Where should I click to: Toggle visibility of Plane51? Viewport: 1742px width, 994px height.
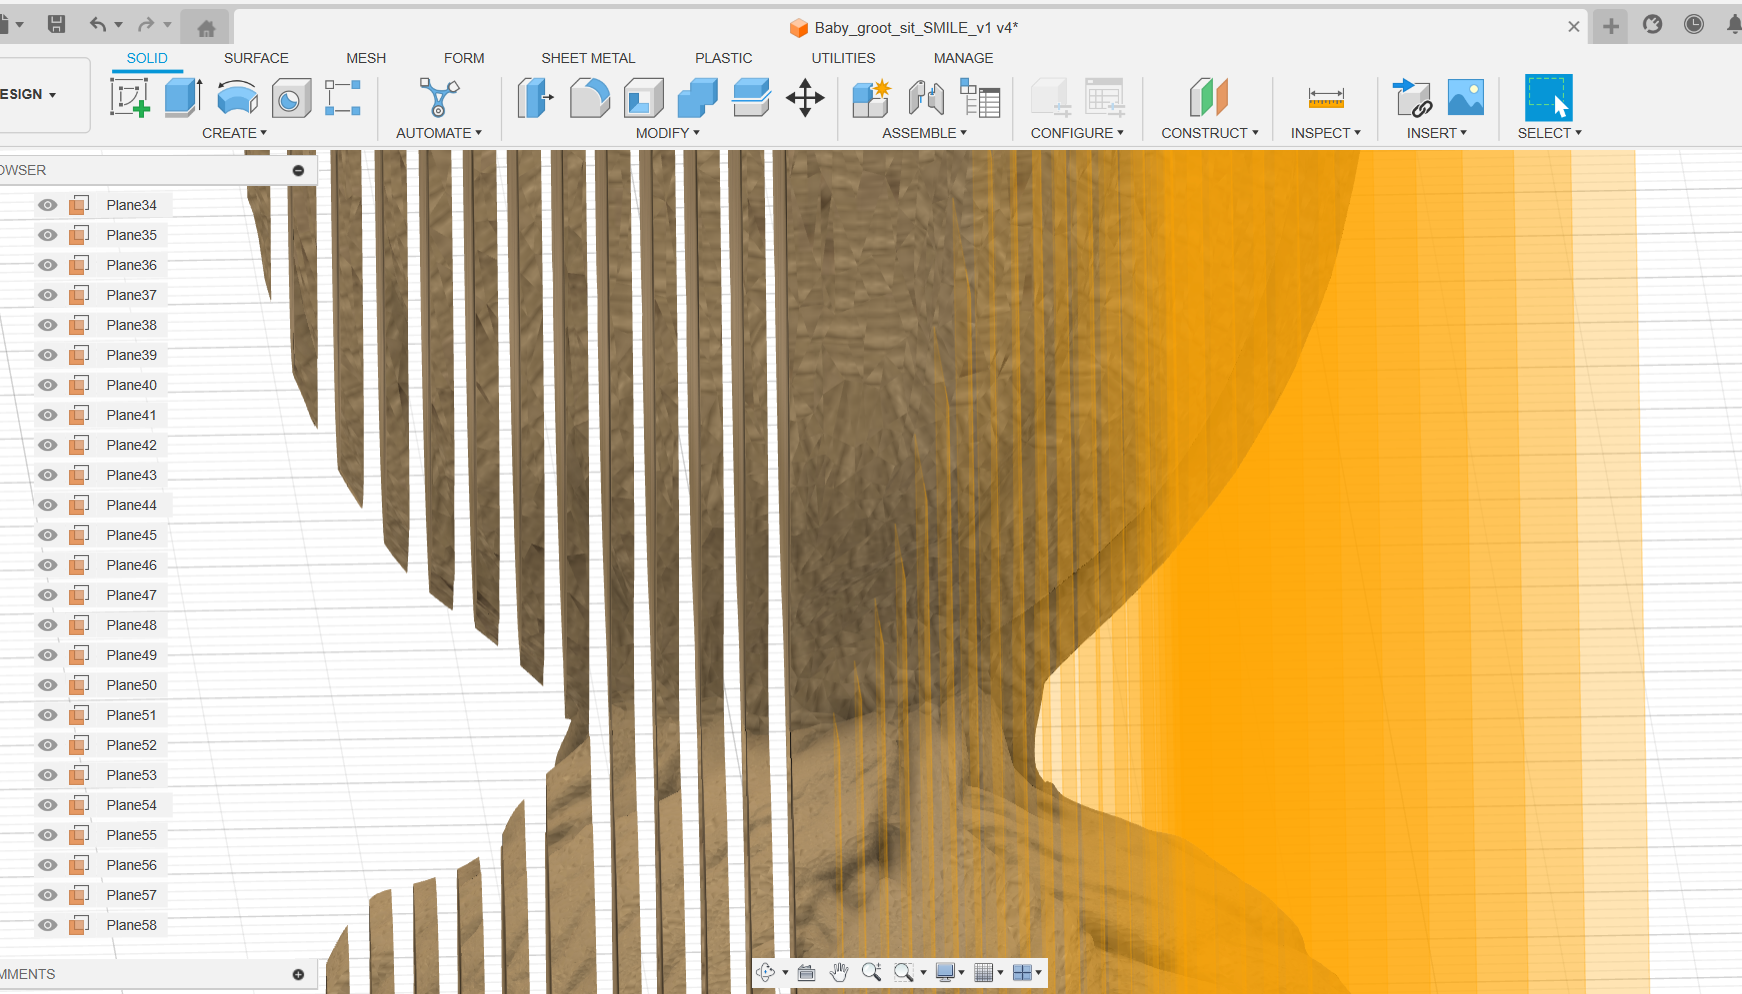[47, 715]
